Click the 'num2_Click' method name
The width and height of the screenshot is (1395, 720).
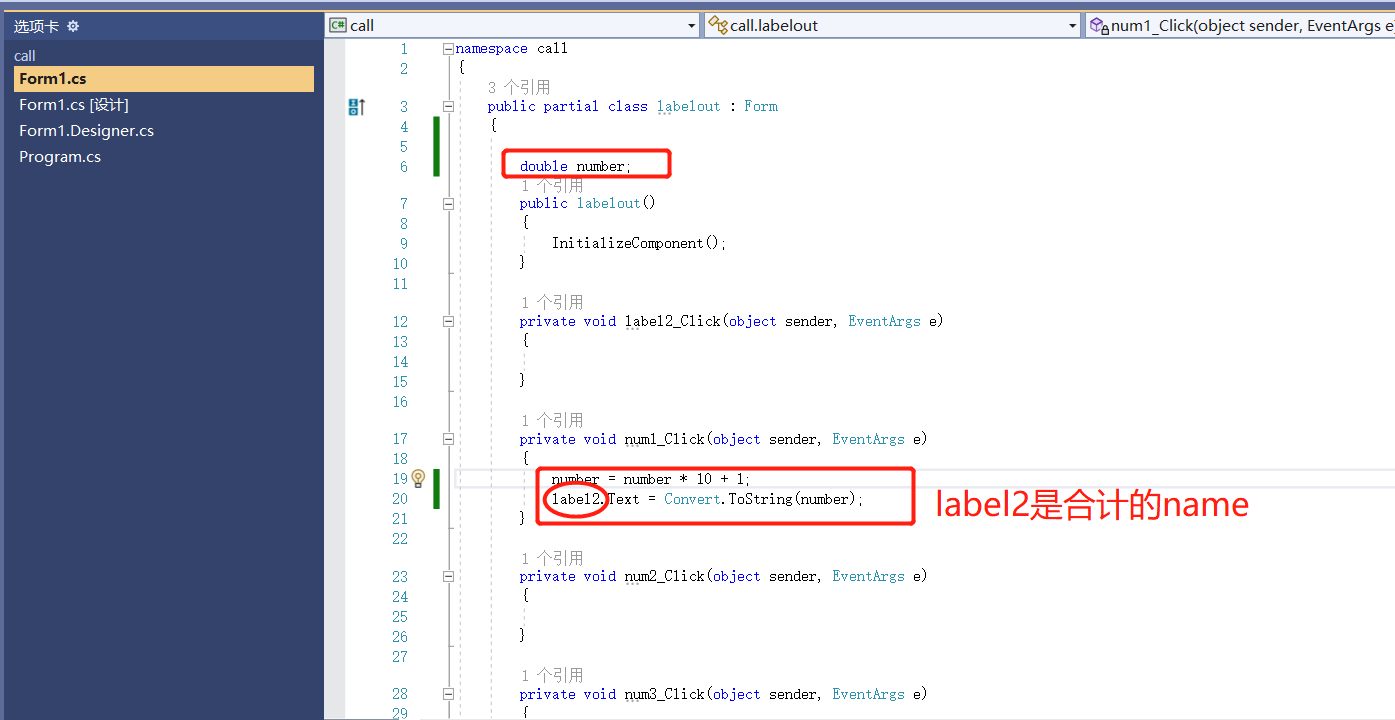(665, 576)
